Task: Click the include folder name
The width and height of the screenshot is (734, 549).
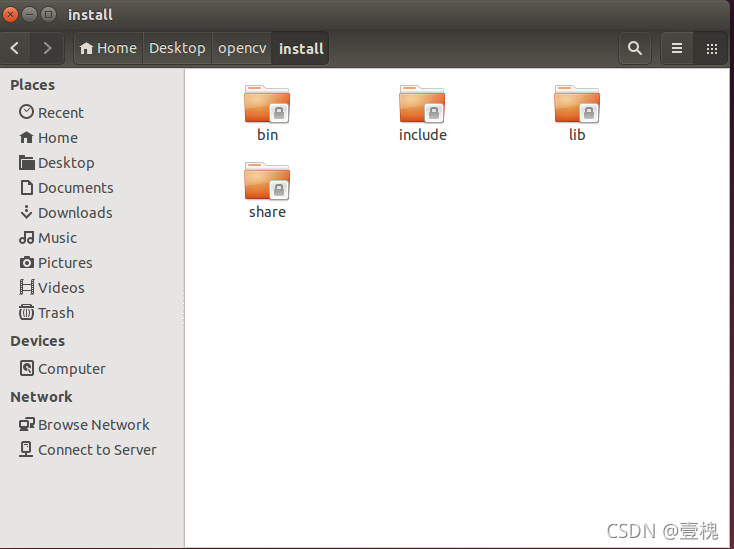Action: (x=423, y=135)
